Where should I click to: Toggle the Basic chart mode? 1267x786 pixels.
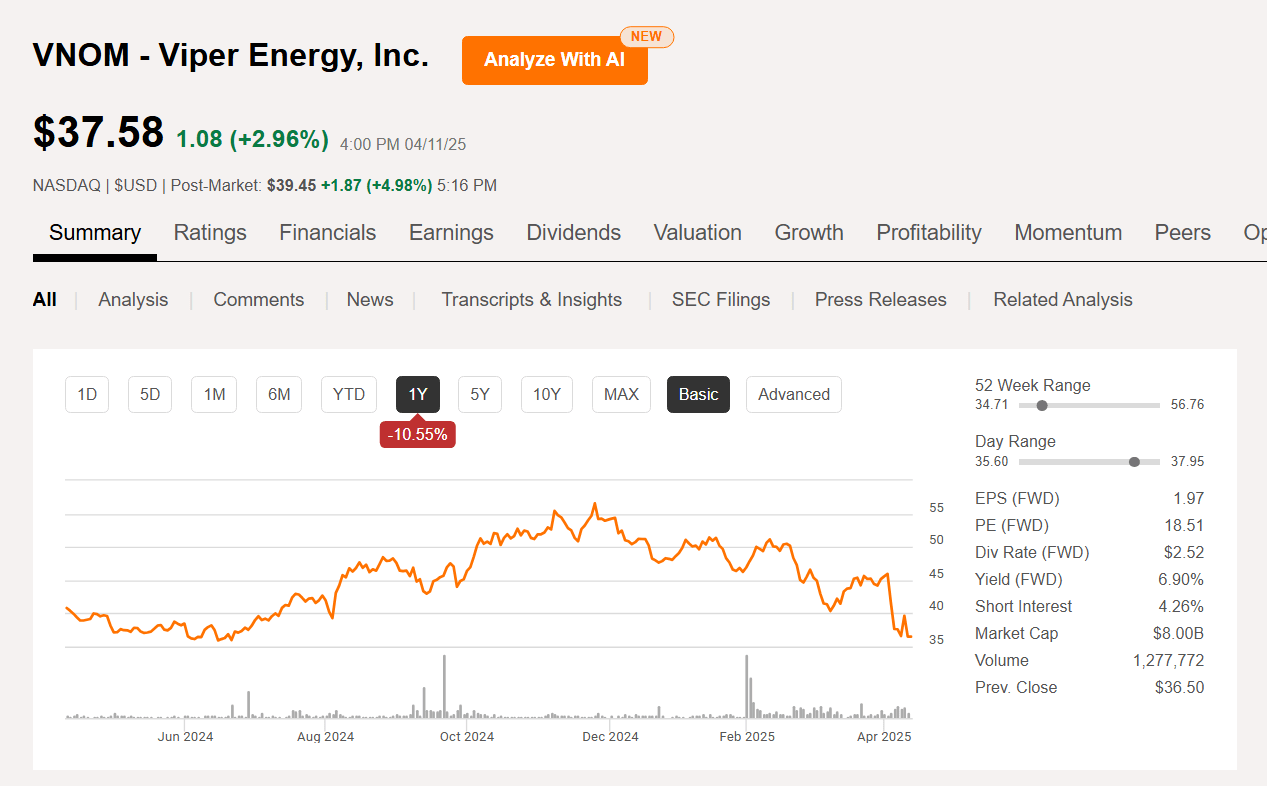[x=698, y=394]
